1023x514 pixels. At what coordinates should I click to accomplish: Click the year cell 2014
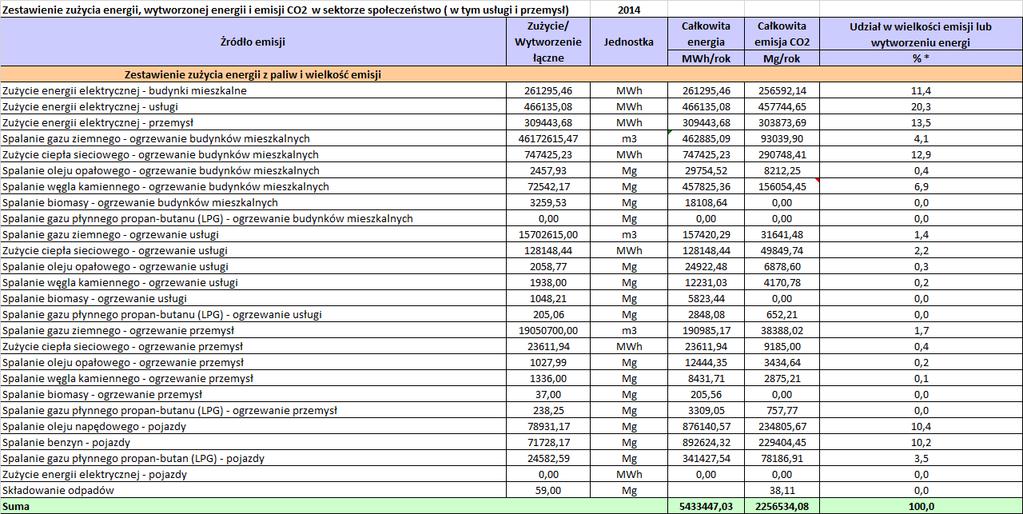(x=628, y=10)
